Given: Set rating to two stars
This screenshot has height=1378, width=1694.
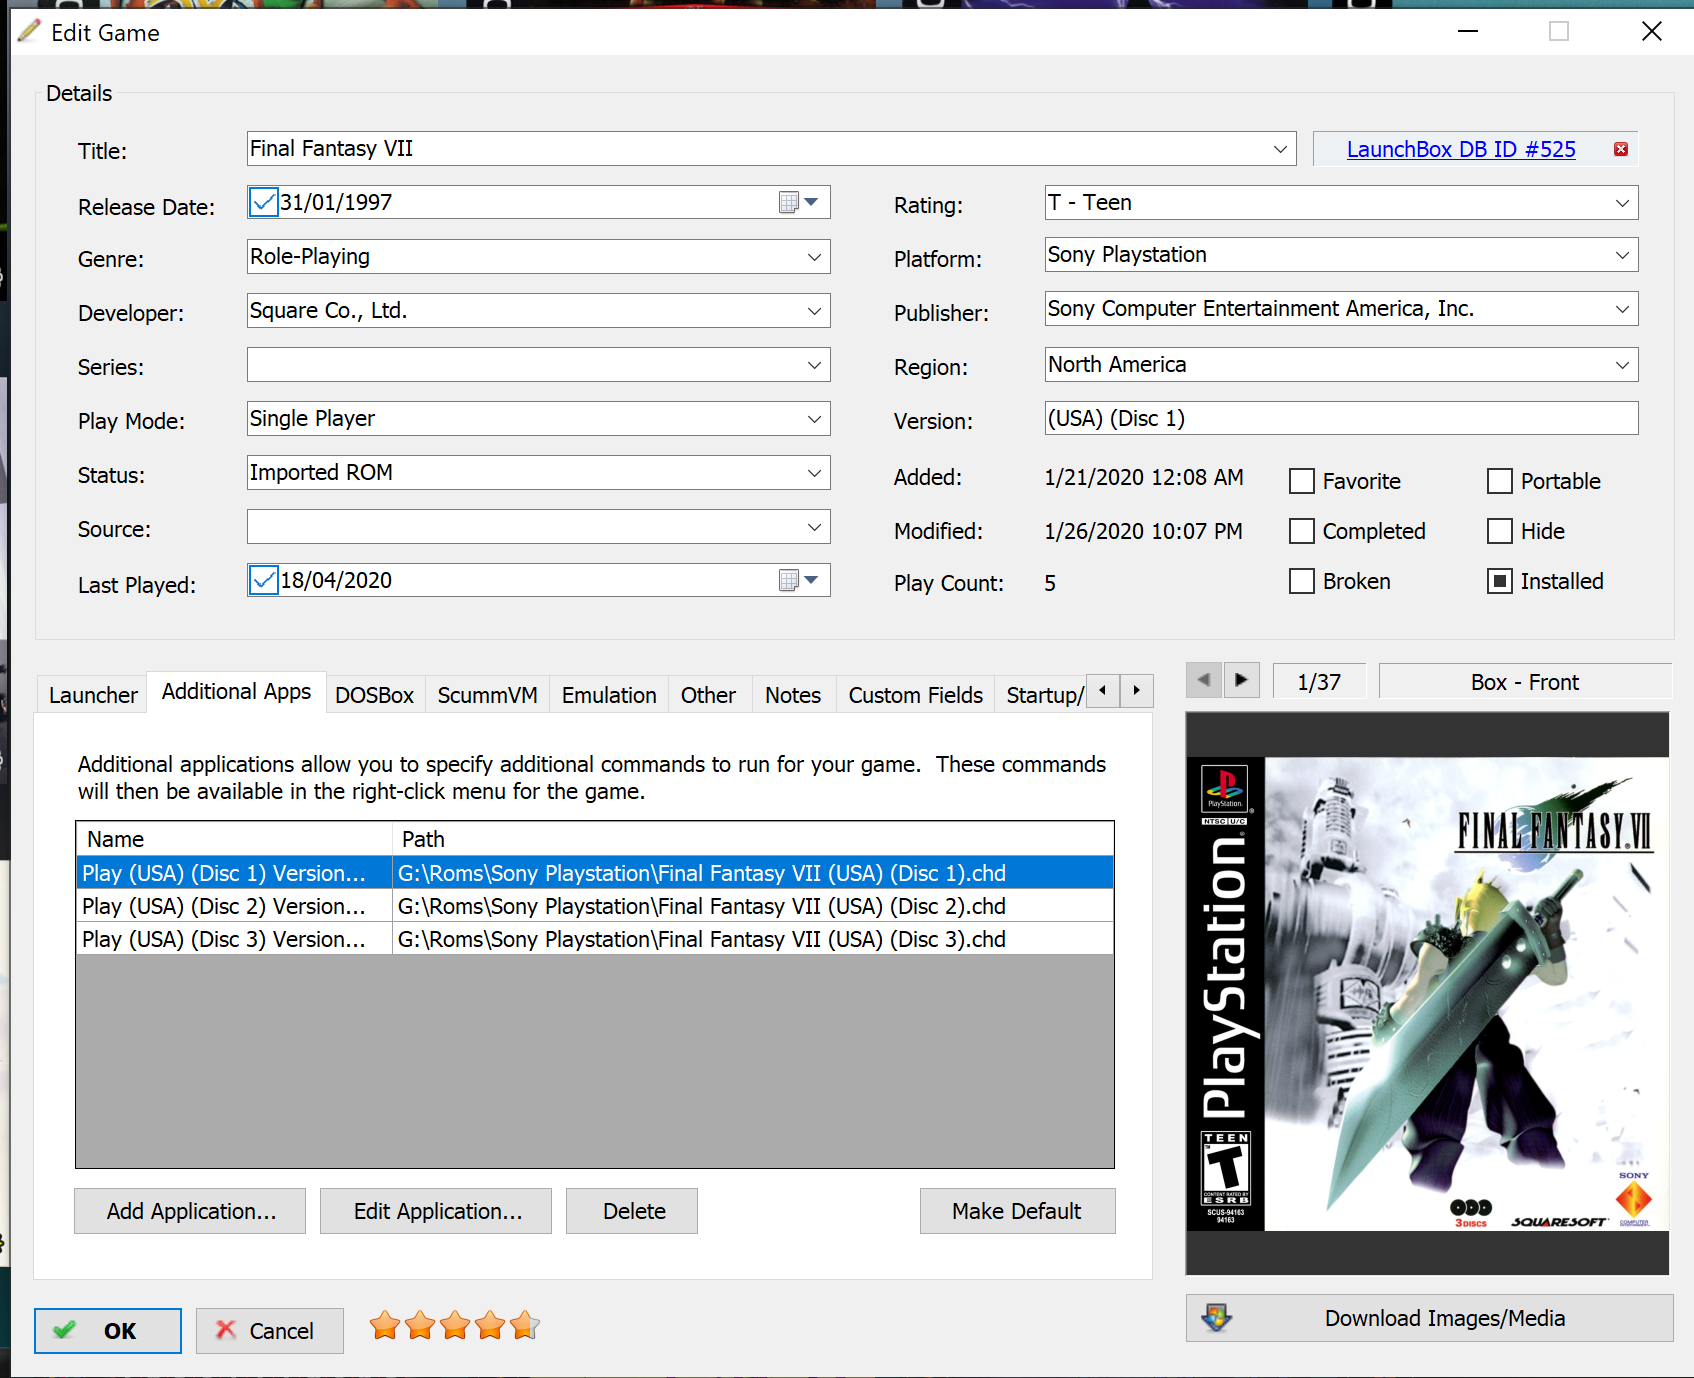Looking at the screenshot, I should [420, 1326].
